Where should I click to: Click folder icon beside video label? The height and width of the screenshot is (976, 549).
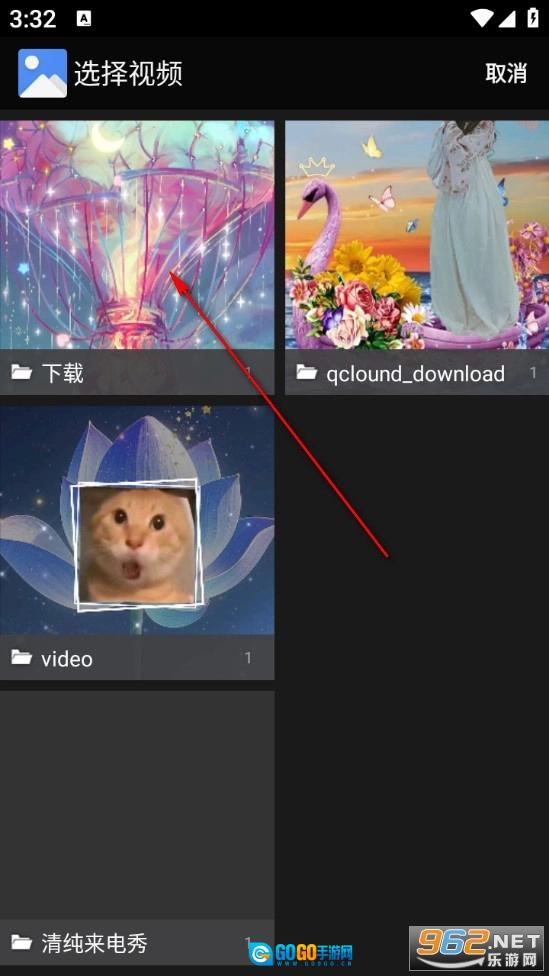pyautogui.click(x=22, y=658)
